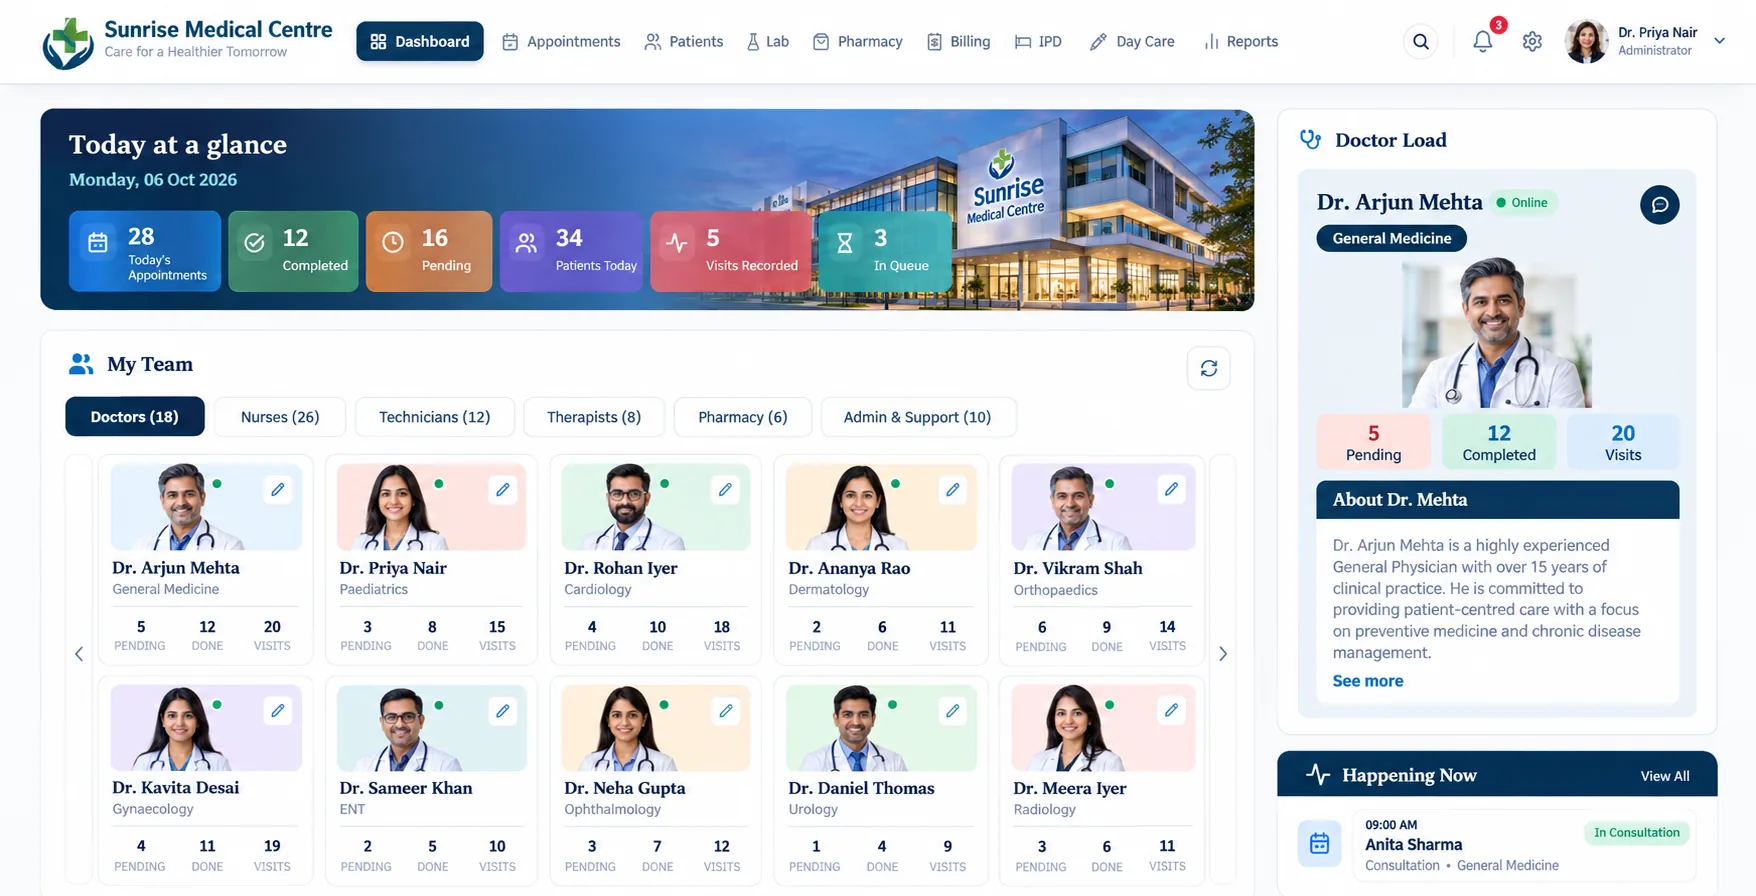Image resolution: width=1756 pixels, height=896 pixels.
Task: Edit Dr. Meera Iyer's card
Action: pyautogui.click(x=1171, y=710)
